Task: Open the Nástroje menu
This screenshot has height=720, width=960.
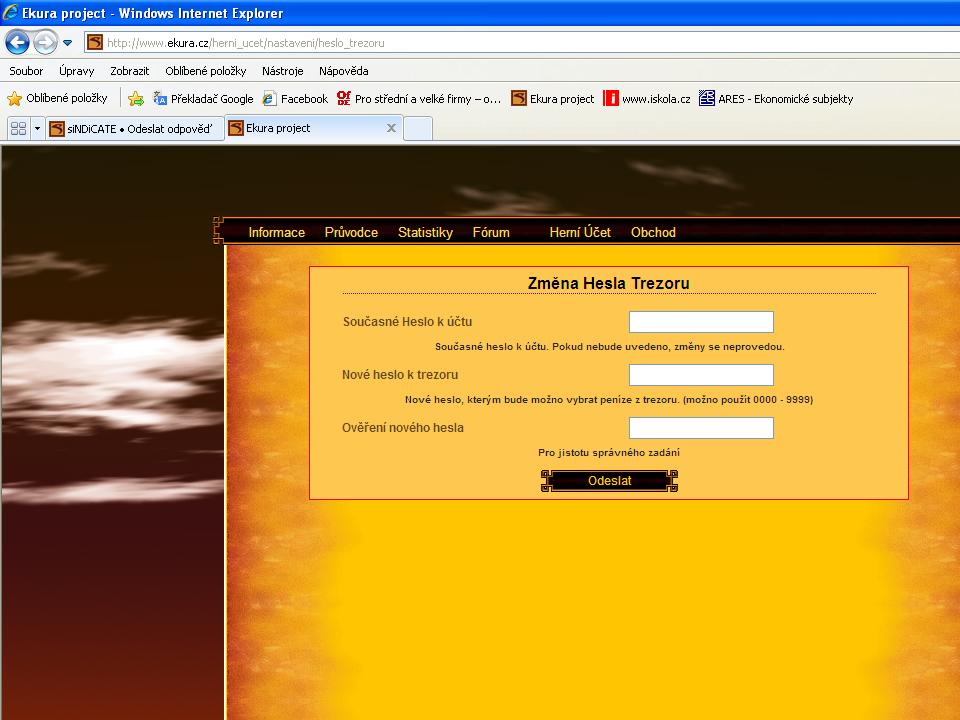Action: (x=282, y=71)
